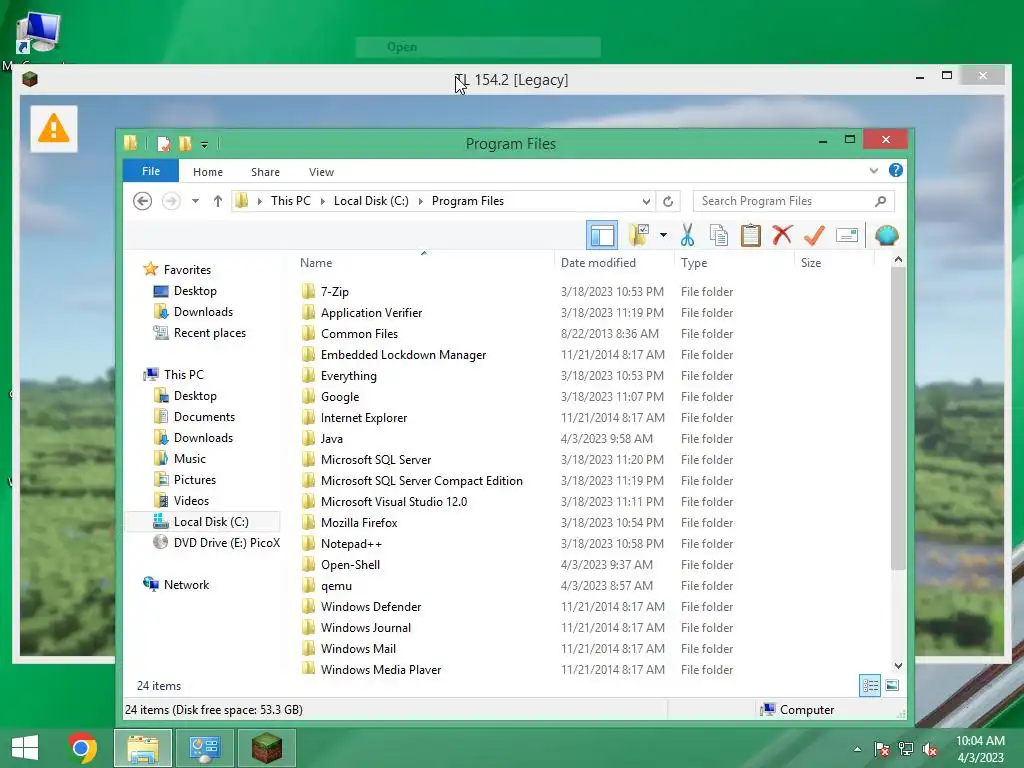Select the Open-Shell folder
This screenshot has width=1024, height=768.
[350, 565]
